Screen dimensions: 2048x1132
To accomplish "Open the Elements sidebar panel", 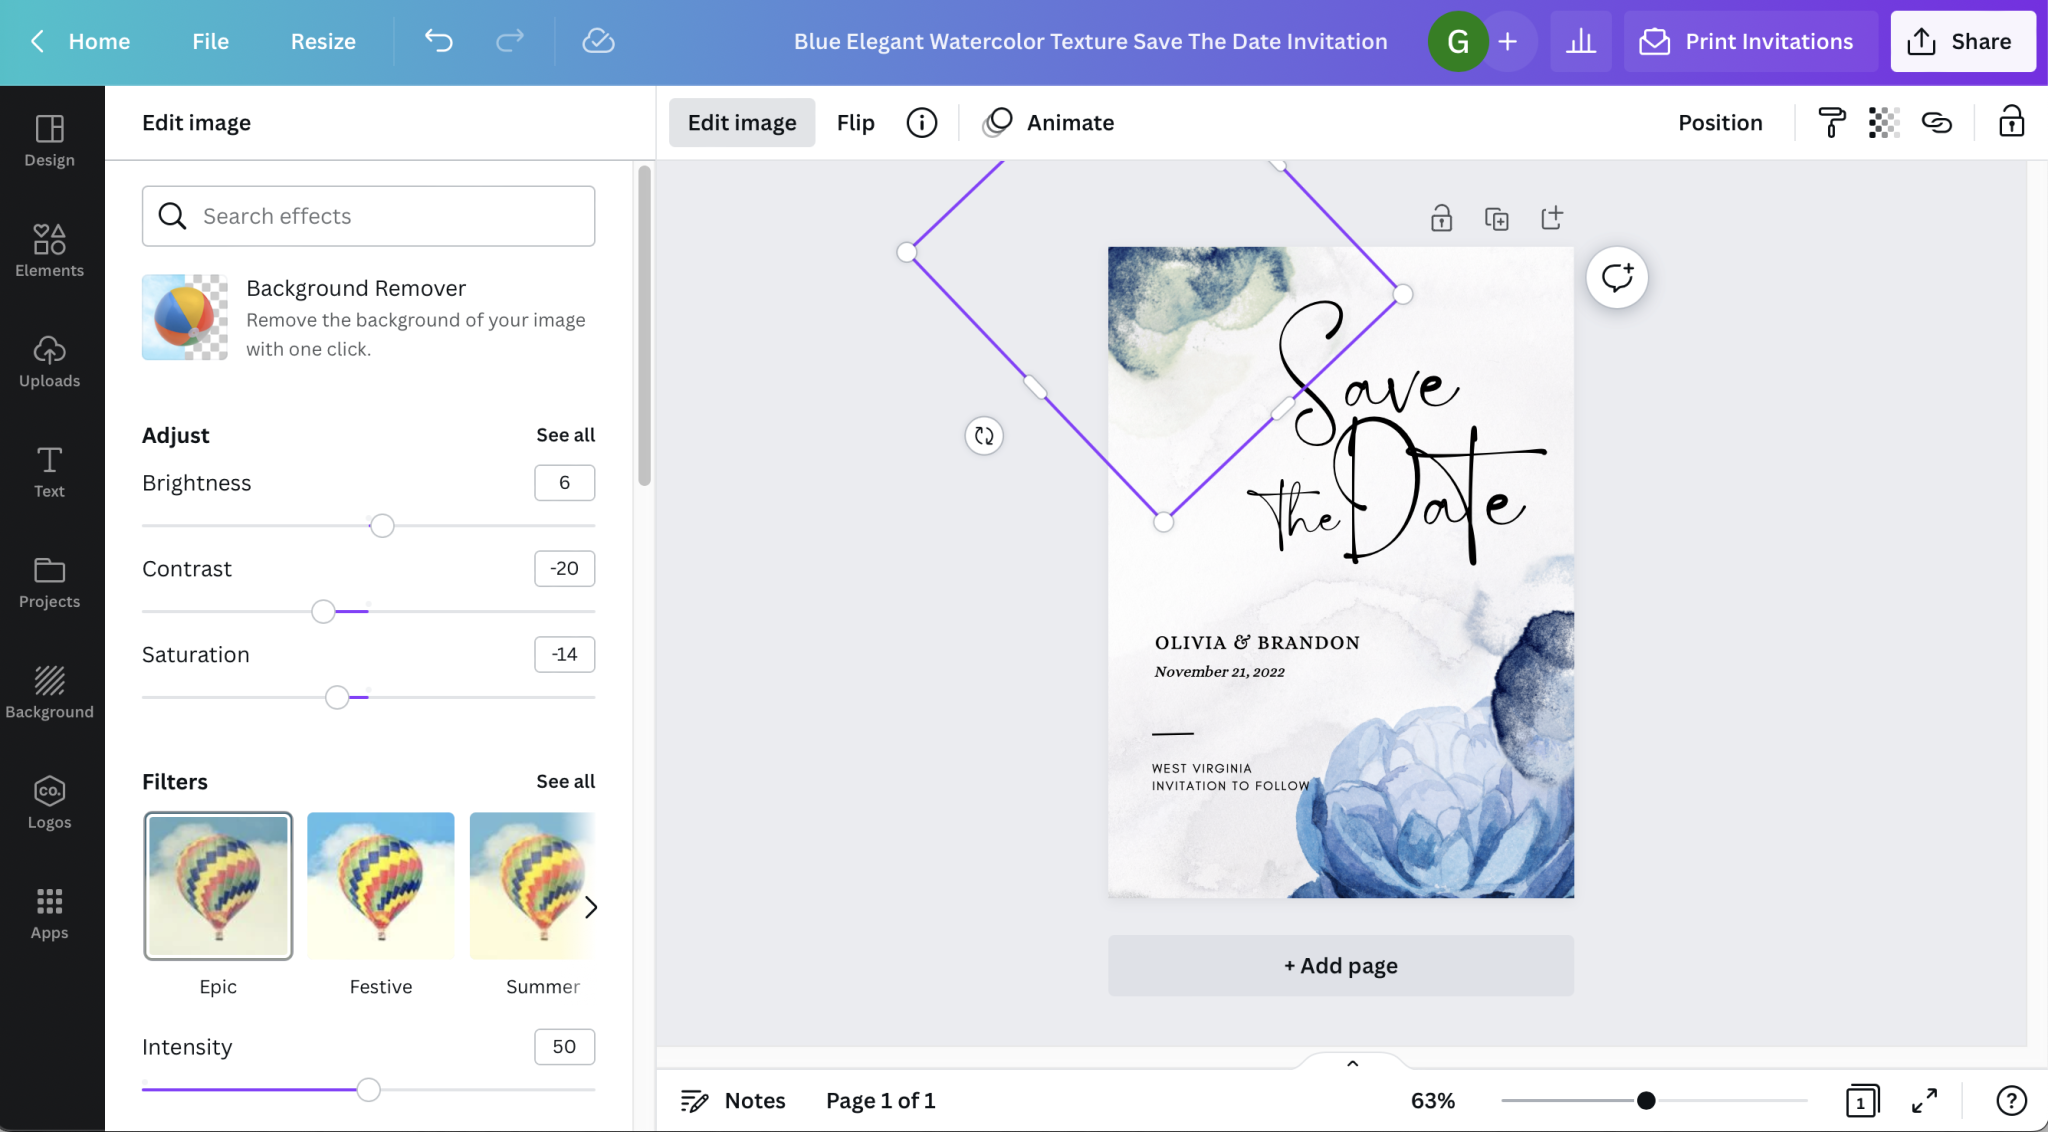I will click(x=49, y=250).
